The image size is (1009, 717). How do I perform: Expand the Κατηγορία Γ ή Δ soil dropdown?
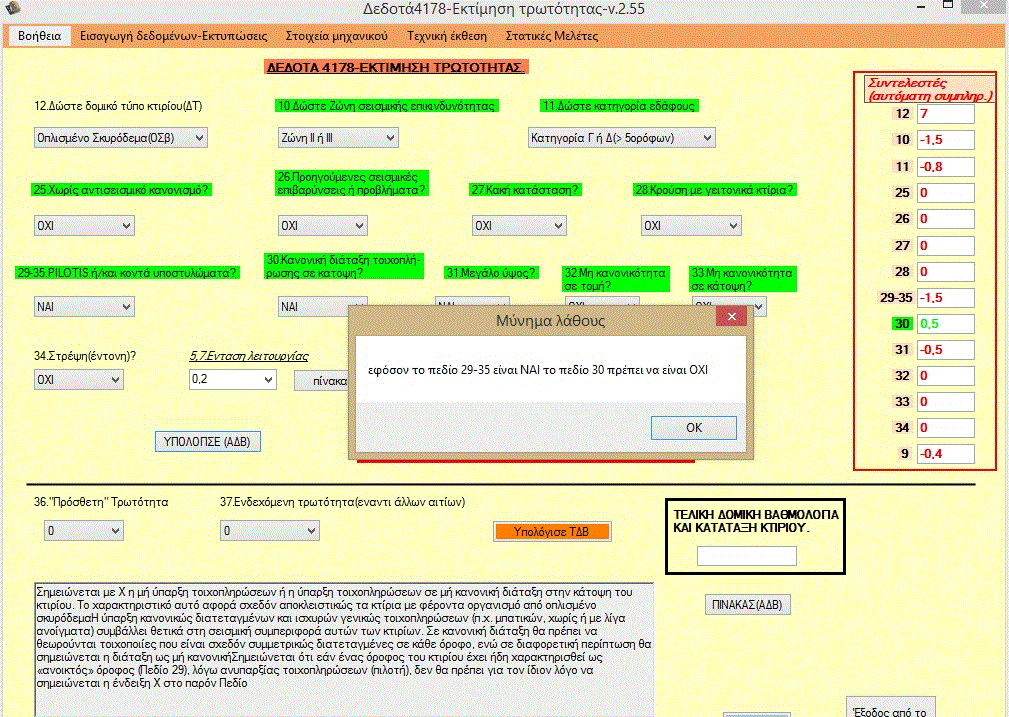click(706, 137)
